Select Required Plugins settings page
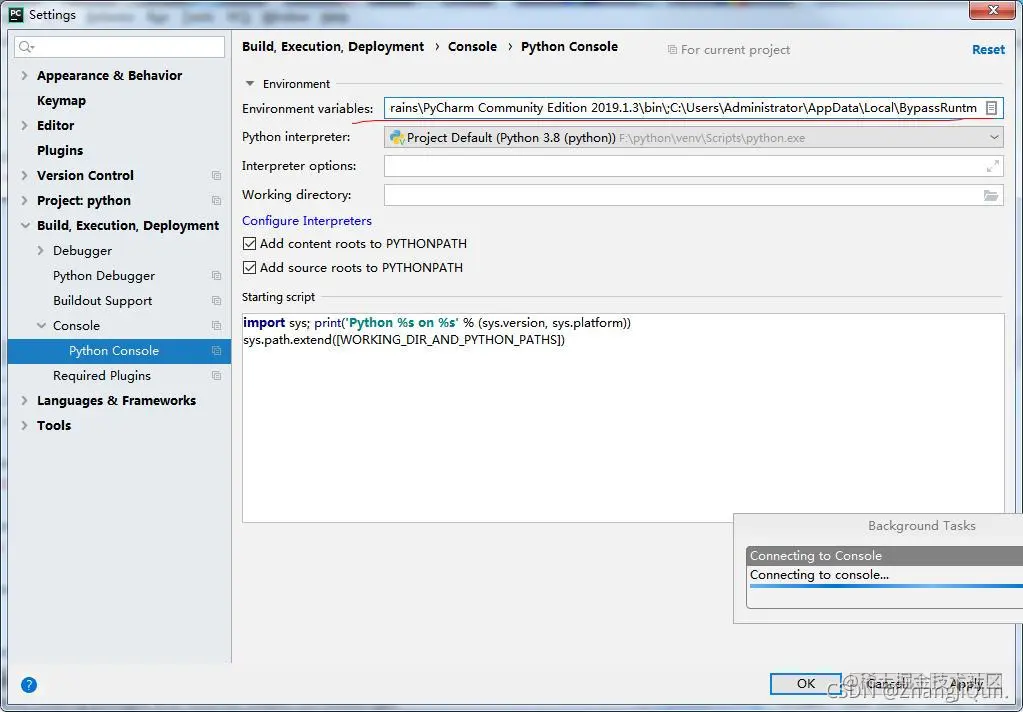The height and width of the screenshot is (712, 1023). 102,376
